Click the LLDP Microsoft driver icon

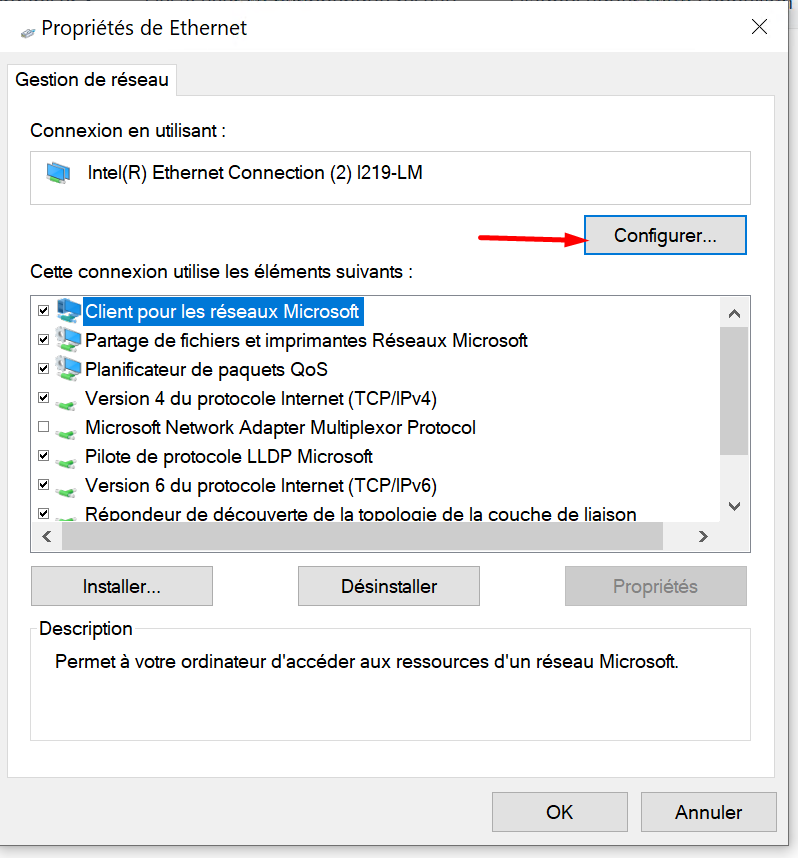point(66,463)
